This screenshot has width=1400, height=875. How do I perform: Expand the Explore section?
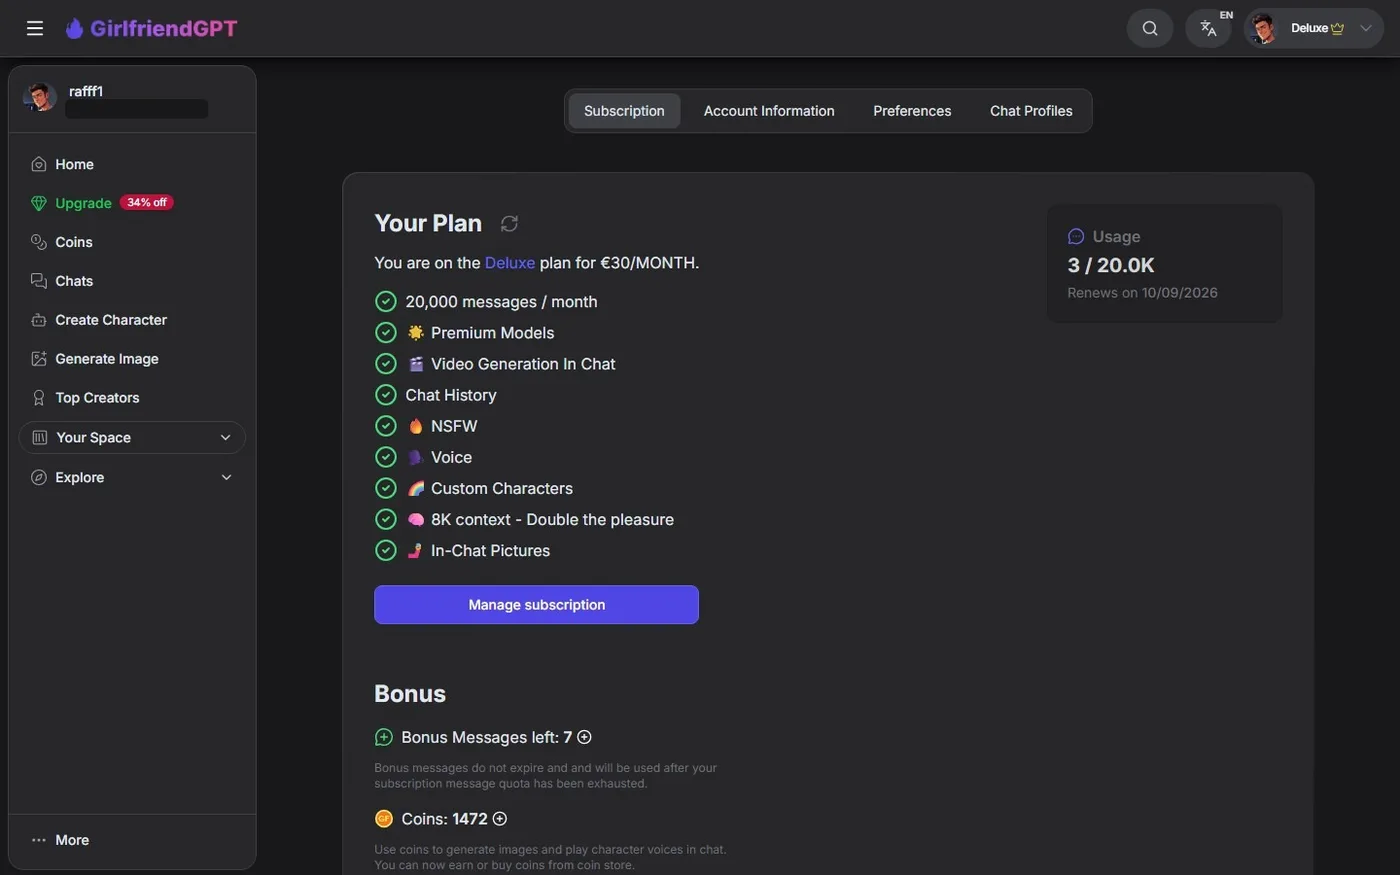pos(132,478)
